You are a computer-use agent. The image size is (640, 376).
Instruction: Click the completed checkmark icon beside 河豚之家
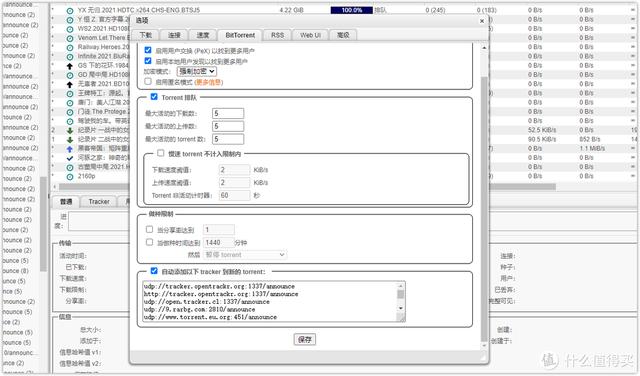tap(70, 158)
